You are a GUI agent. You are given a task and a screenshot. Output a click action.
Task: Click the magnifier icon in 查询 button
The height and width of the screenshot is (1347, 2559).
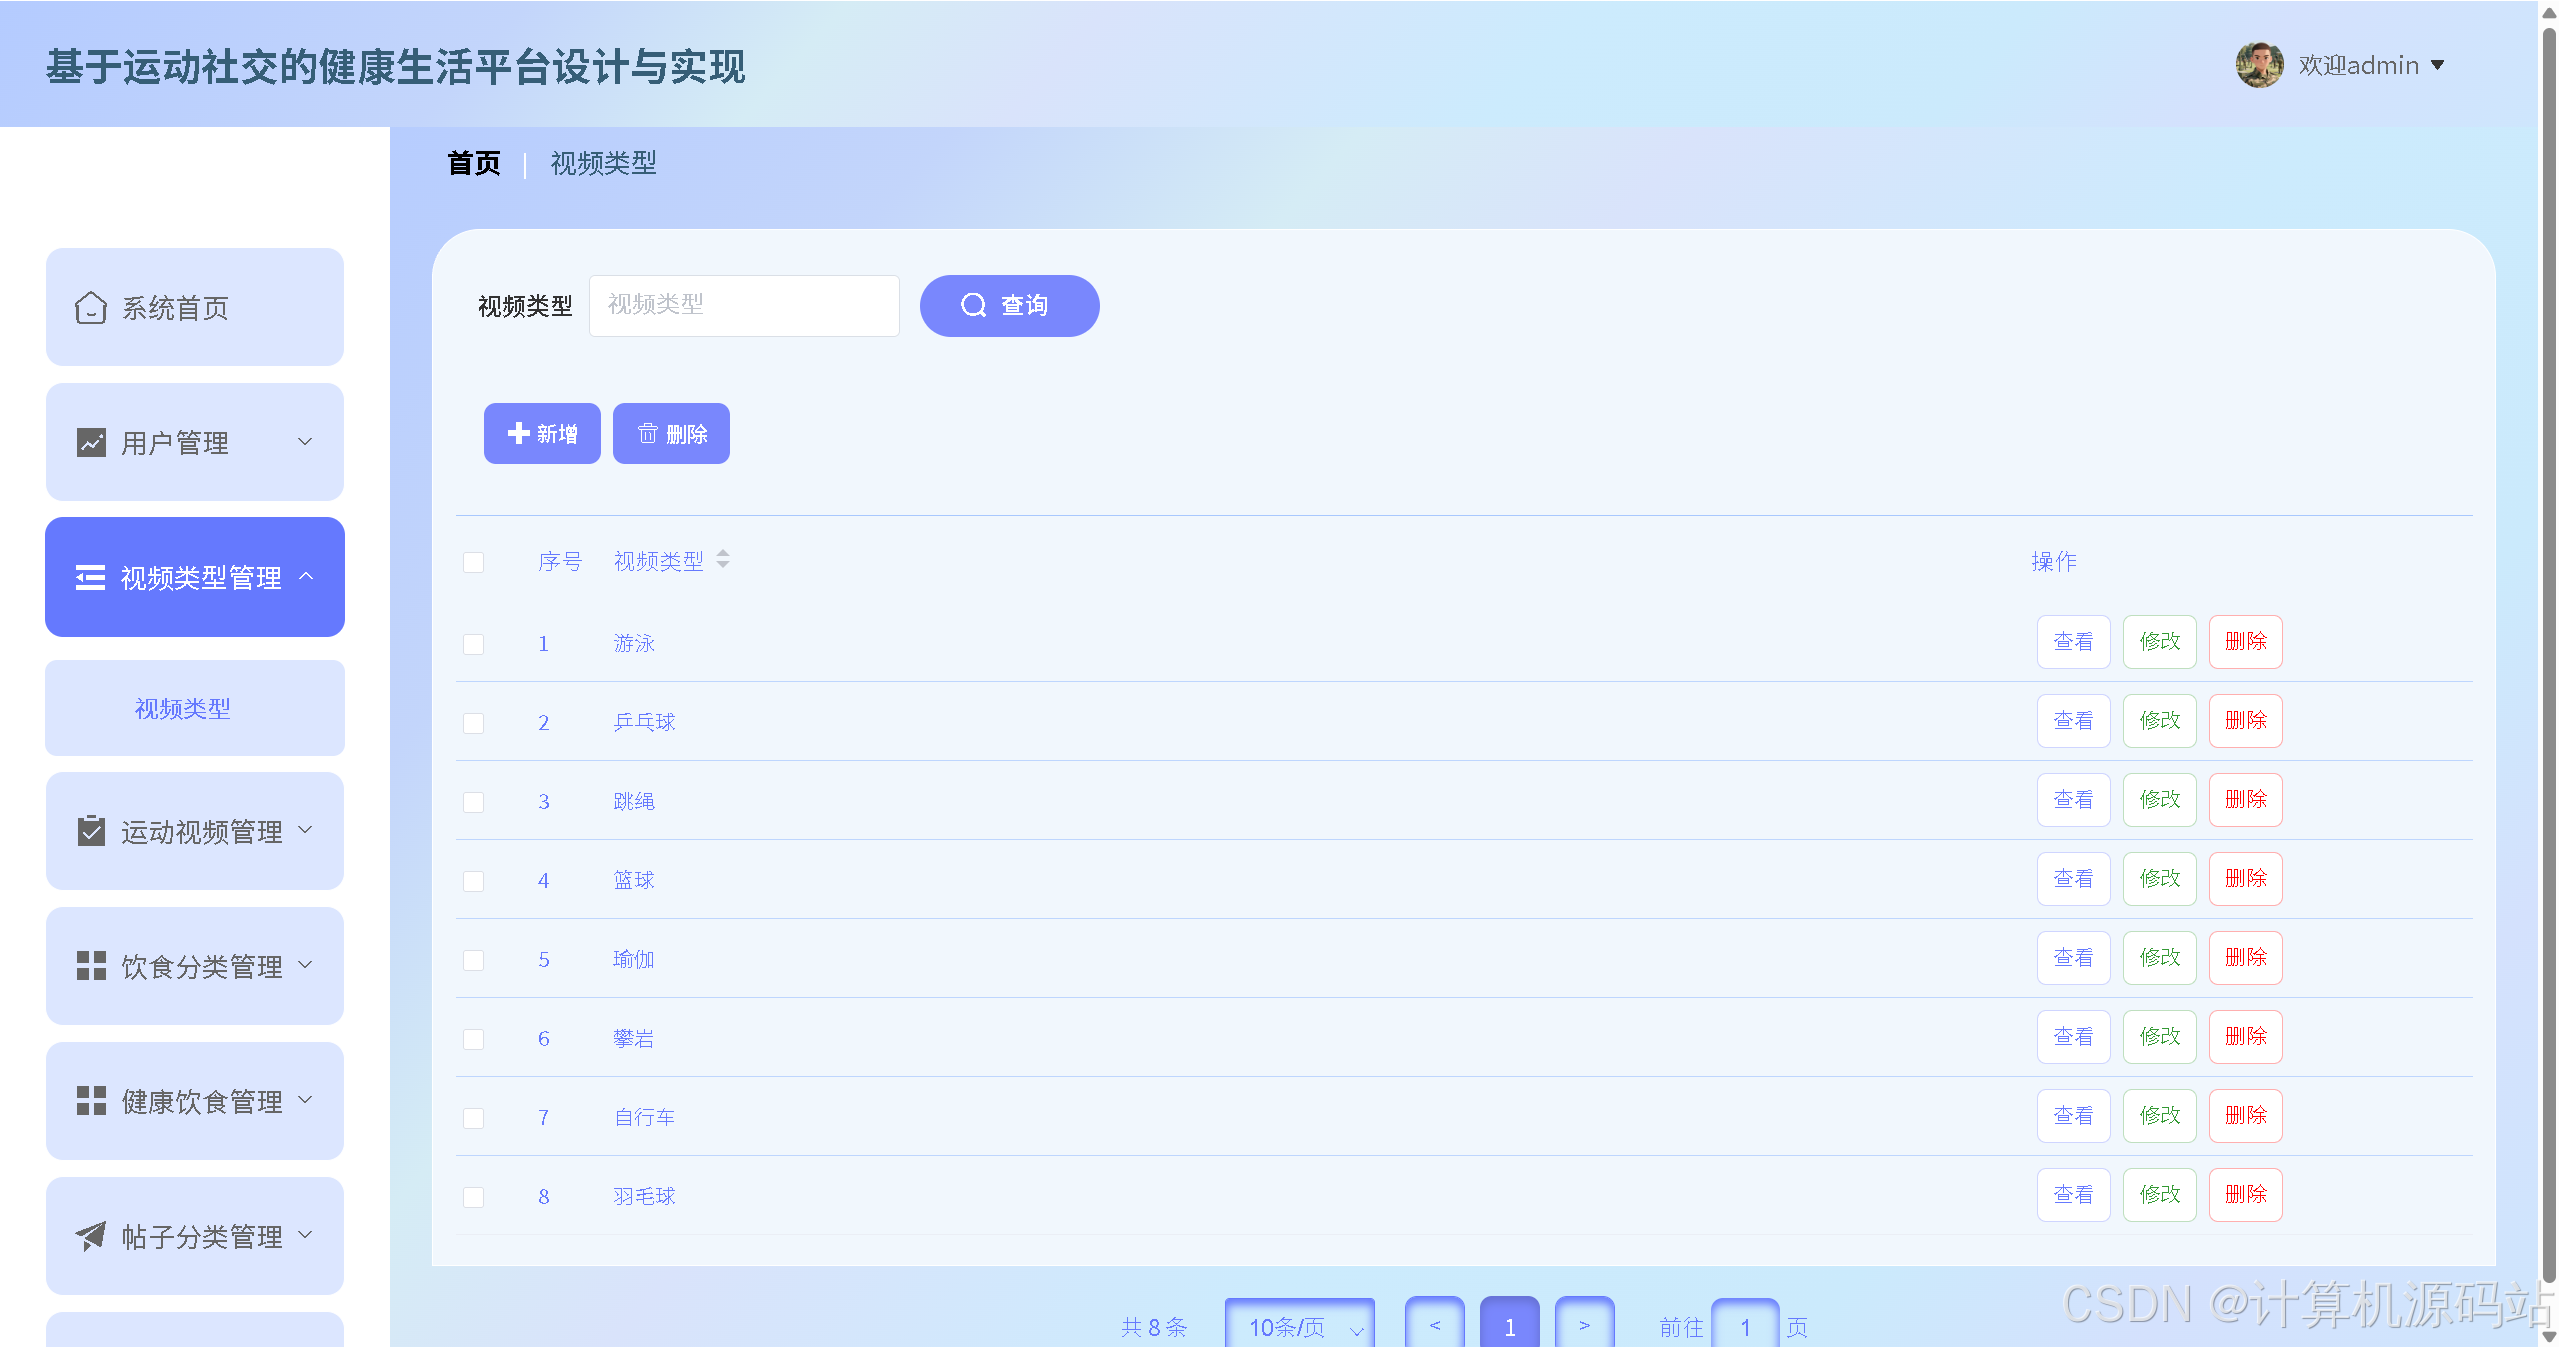973,305
